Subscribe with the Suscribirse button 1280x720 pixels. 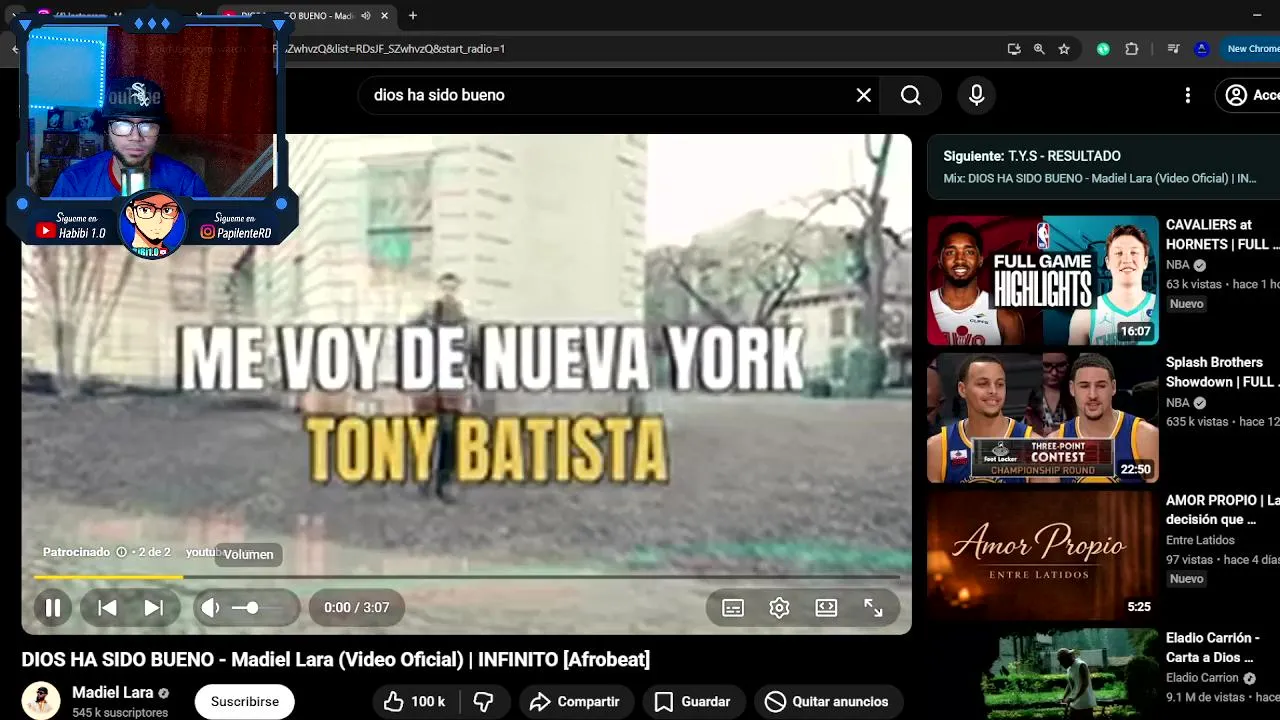[245, 701]
